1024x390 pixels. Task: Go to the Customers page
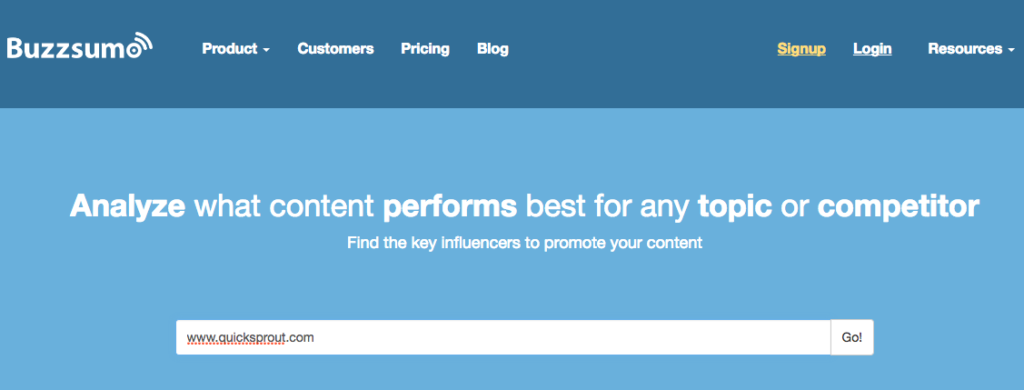point(336,49)
